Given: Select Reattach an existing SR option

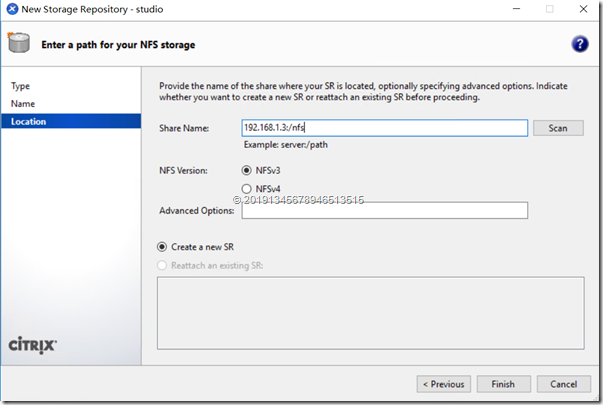Looking at the screenshot, I should click(163, 265).
